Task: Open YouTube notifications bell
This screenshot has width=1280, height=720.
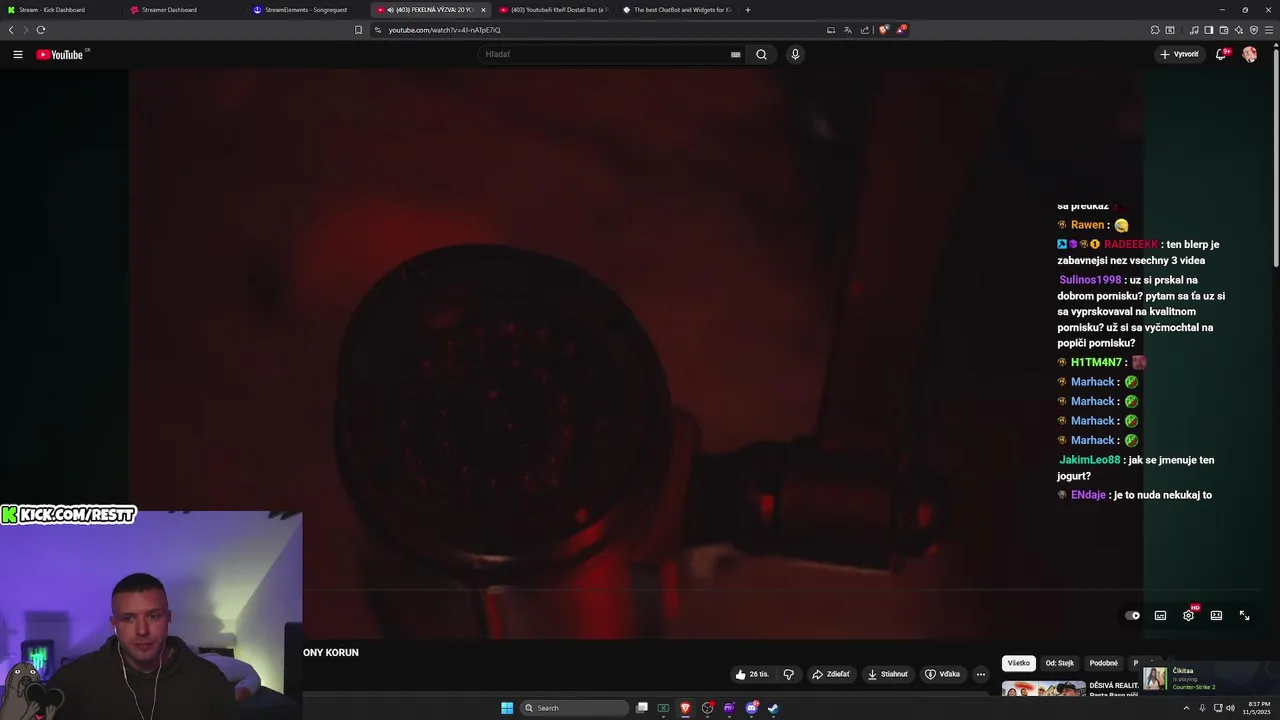Action: (1221, 55)
